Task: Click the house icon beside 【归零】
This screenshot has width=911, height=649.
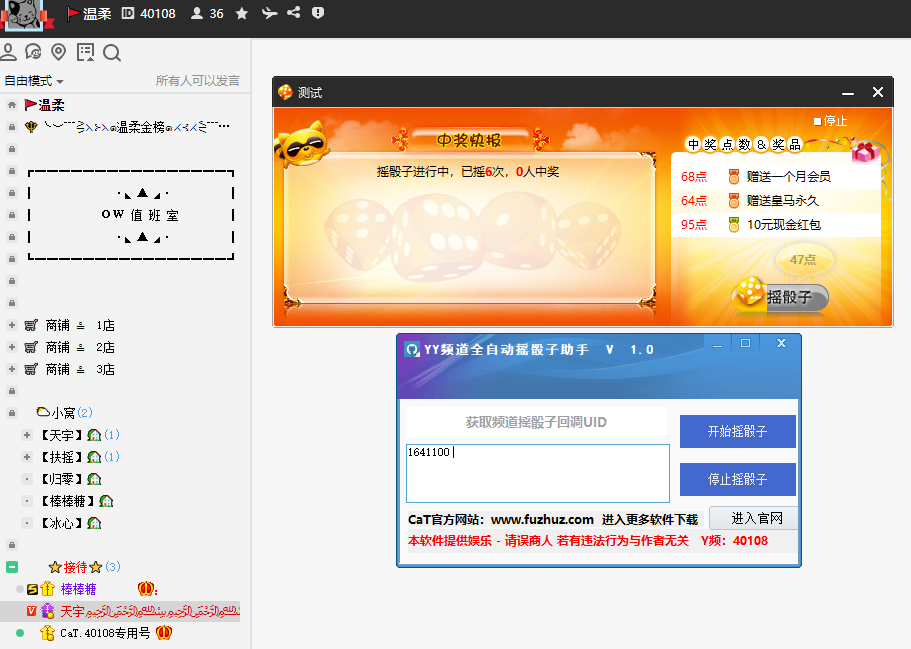Action: point(94,479)
